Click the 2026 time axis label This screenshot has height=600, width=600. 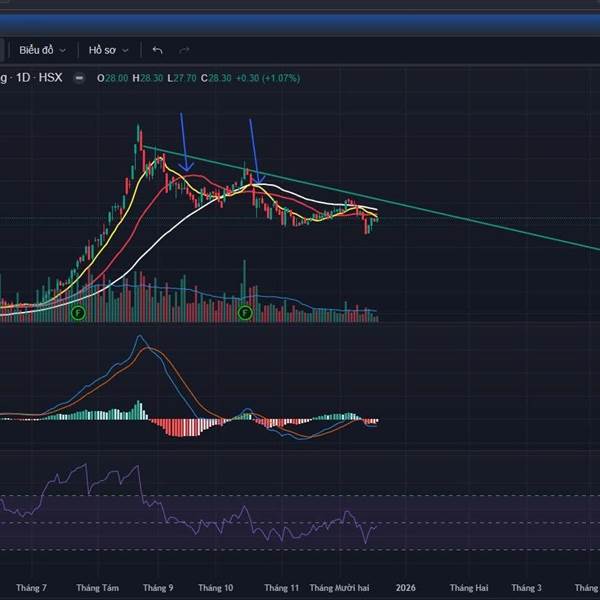click(406, 588)
